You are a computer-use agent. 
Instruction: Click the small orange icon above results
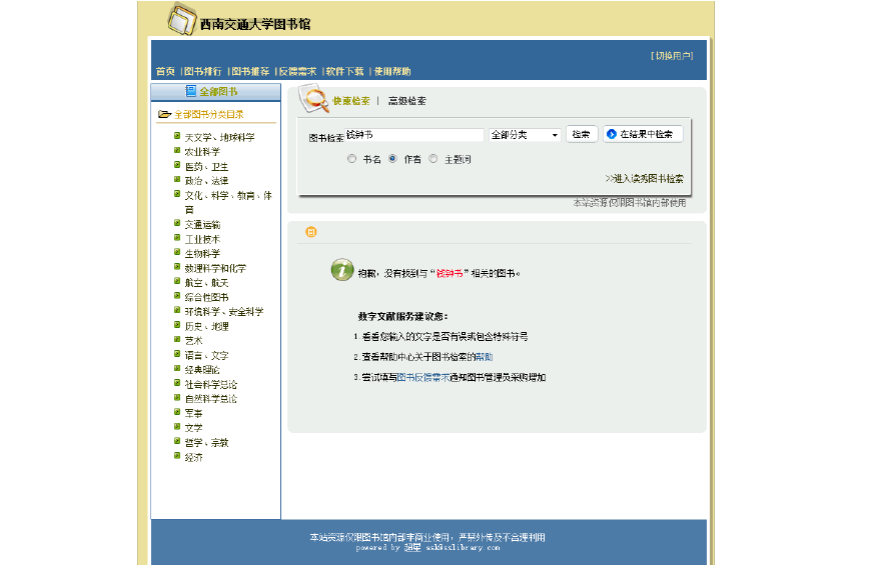311,232
